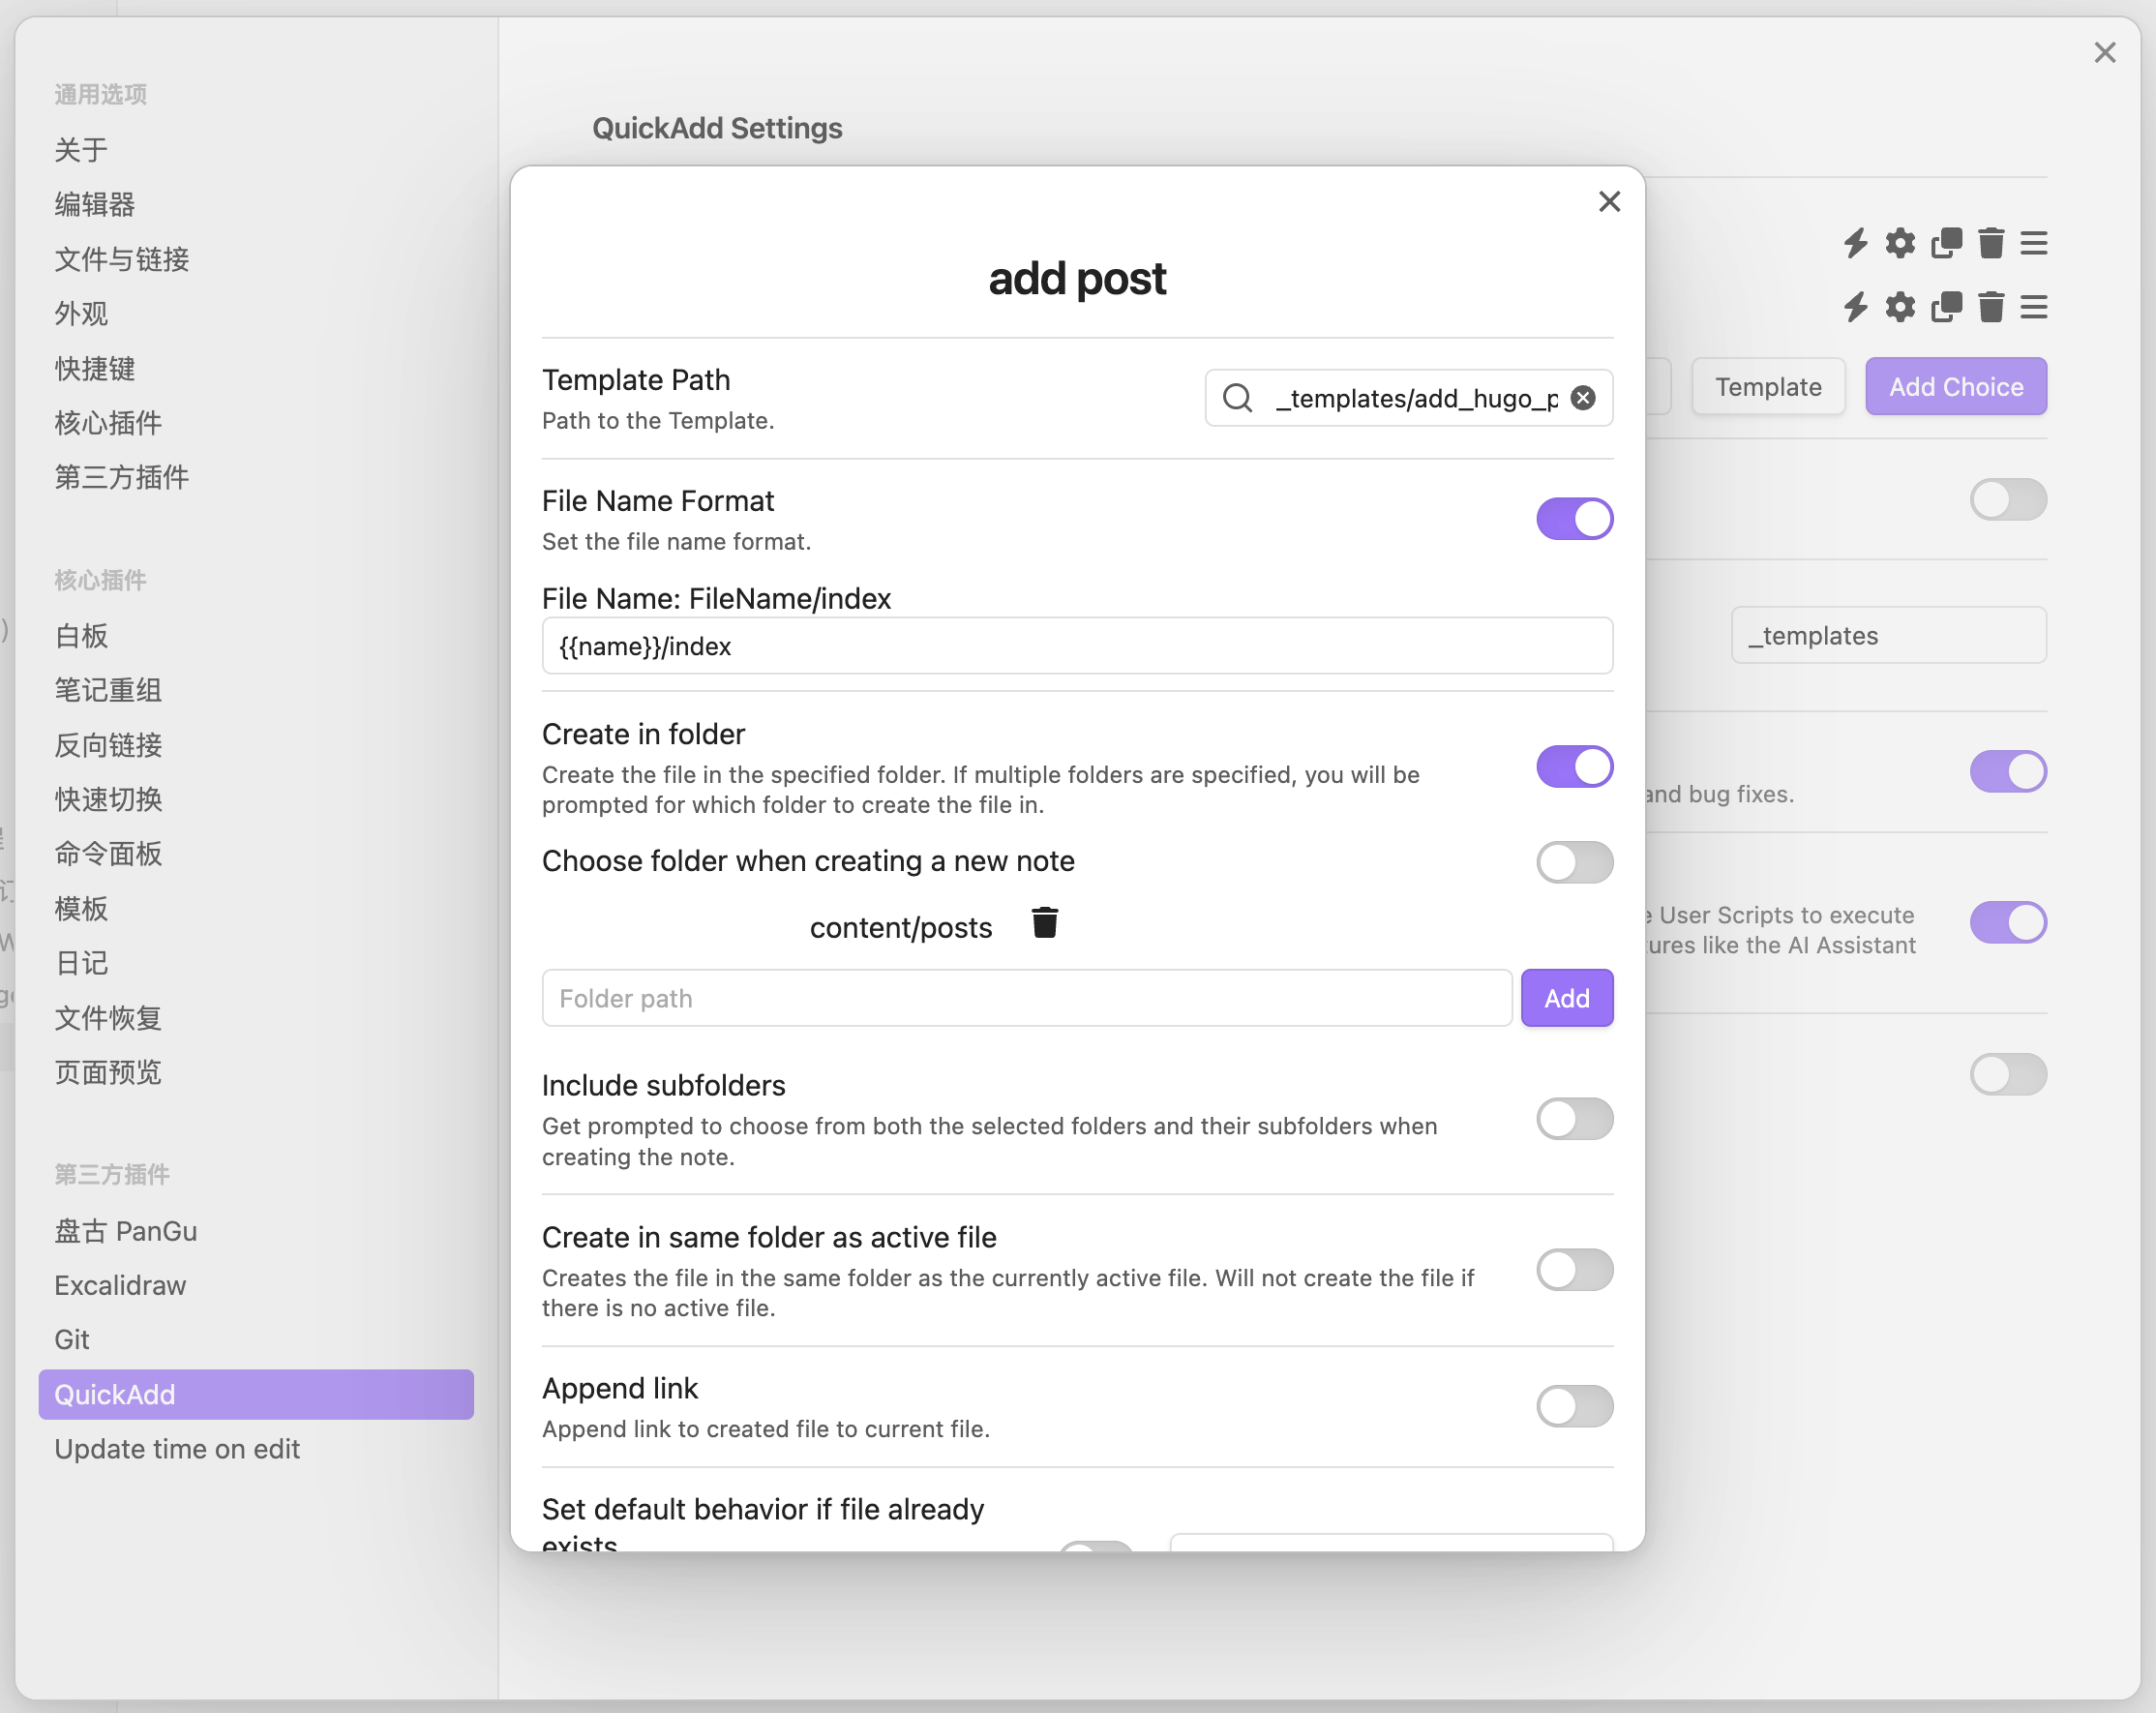
Task: Remove content/posts folder with trash icon
Action: 1045,923
